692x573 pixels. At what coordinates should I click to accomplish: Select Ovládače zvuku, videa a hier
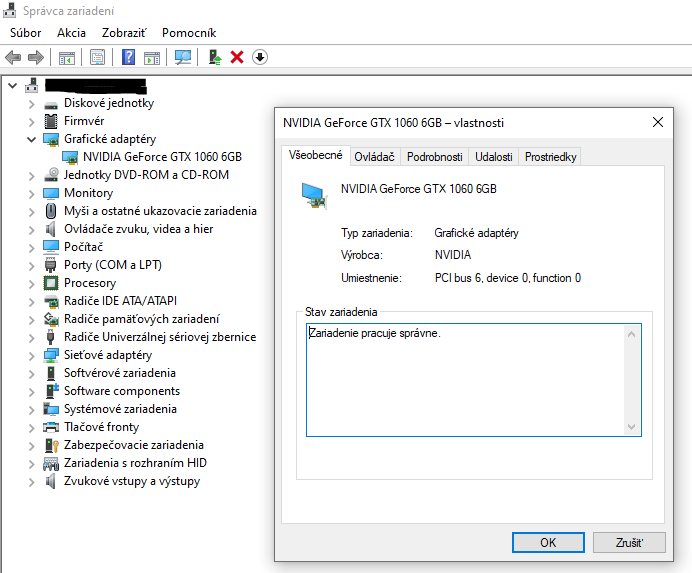click(139, 229)
